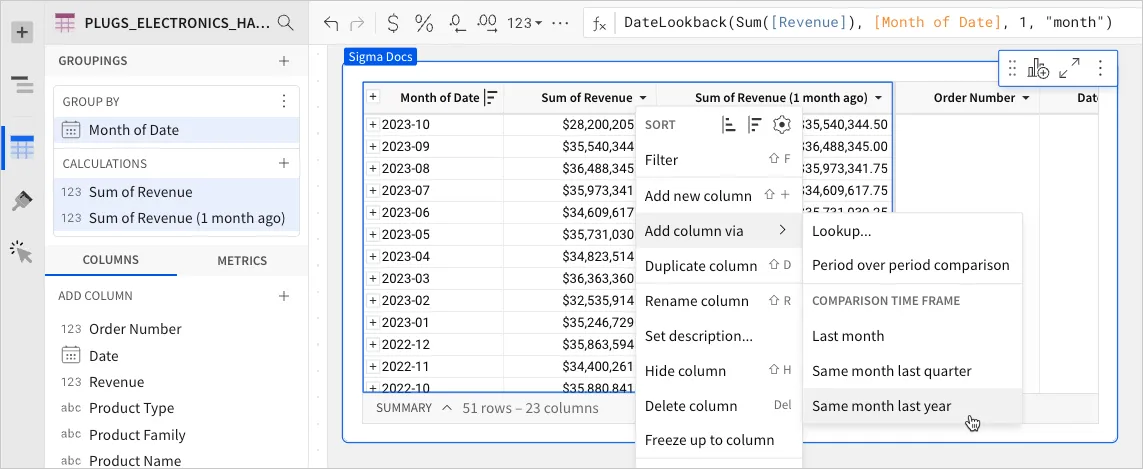The image size is (1143, 469).
Task: Sort ascending from context menu
Action: (x=729, y=125)
